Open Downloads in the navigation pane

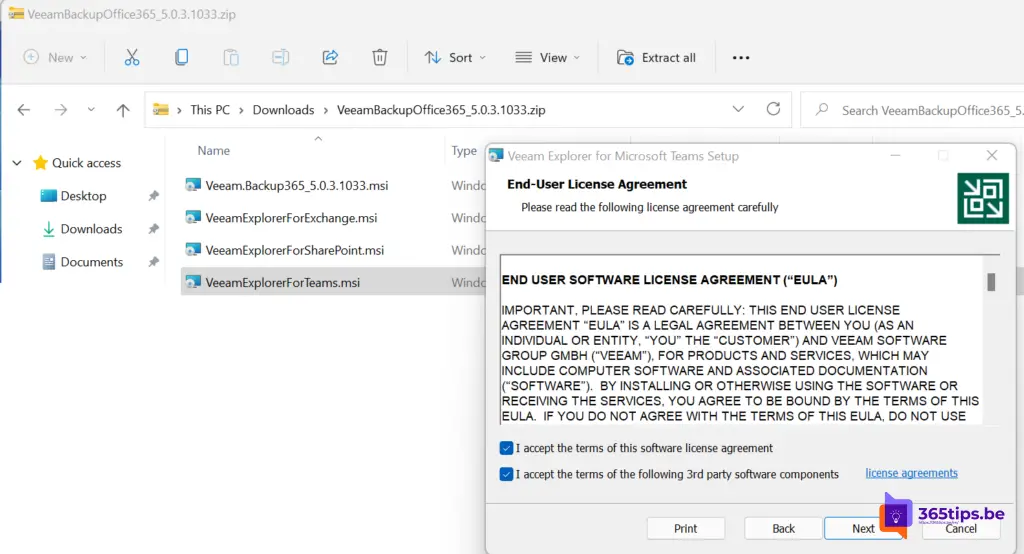point(91,229)
